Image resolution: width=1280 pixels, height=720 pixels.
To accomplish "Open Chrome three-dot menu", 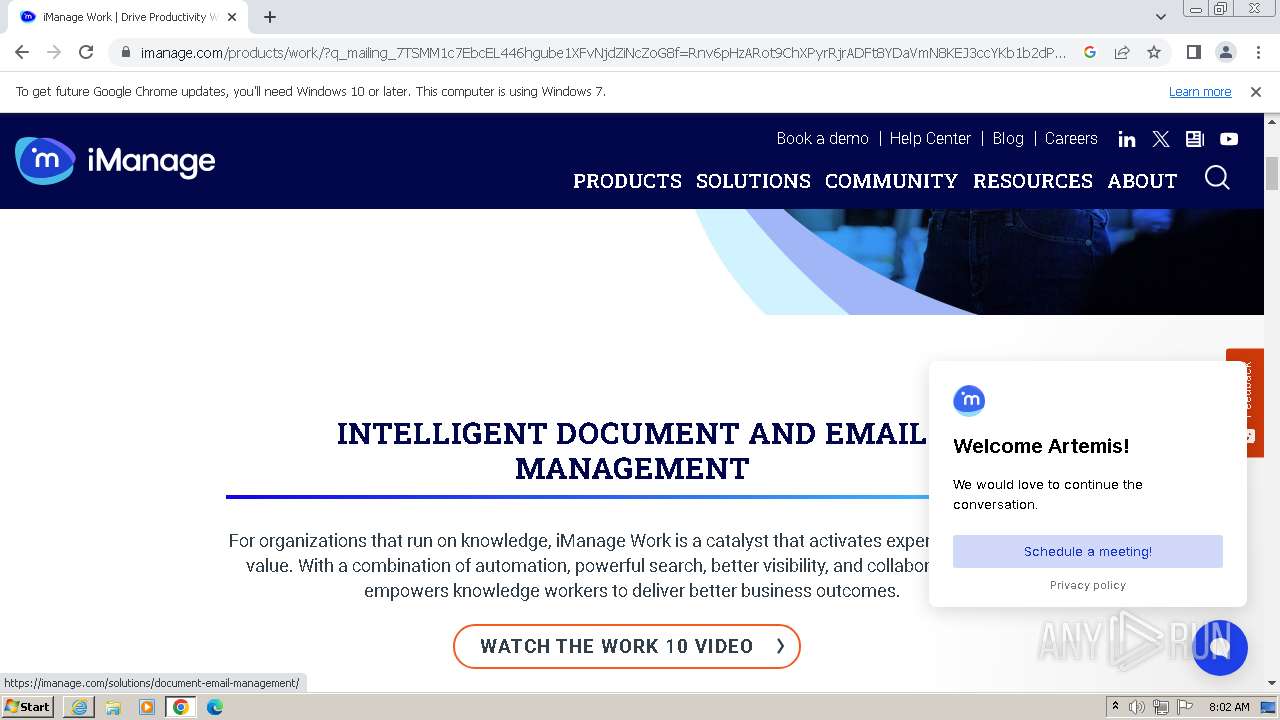I will (1257, 52).
